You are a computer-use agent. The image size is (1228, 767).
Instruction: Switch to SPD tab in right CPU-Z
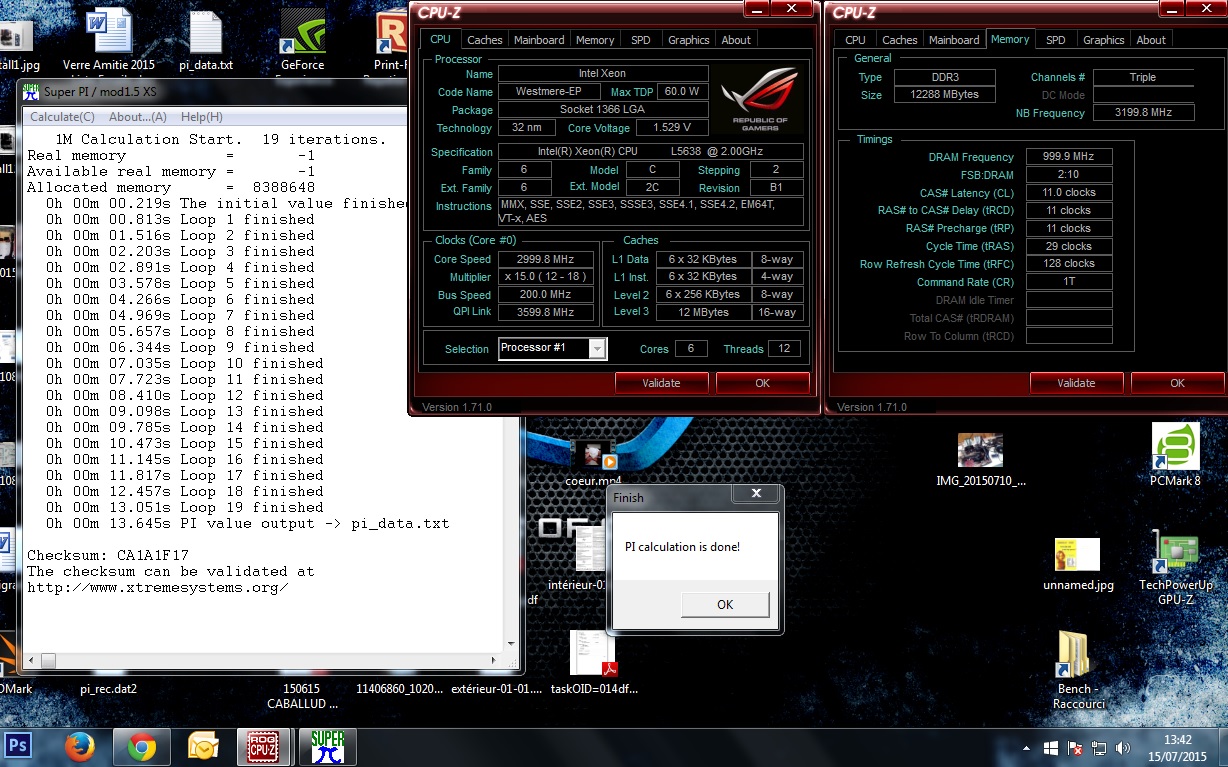point(1055,40)
